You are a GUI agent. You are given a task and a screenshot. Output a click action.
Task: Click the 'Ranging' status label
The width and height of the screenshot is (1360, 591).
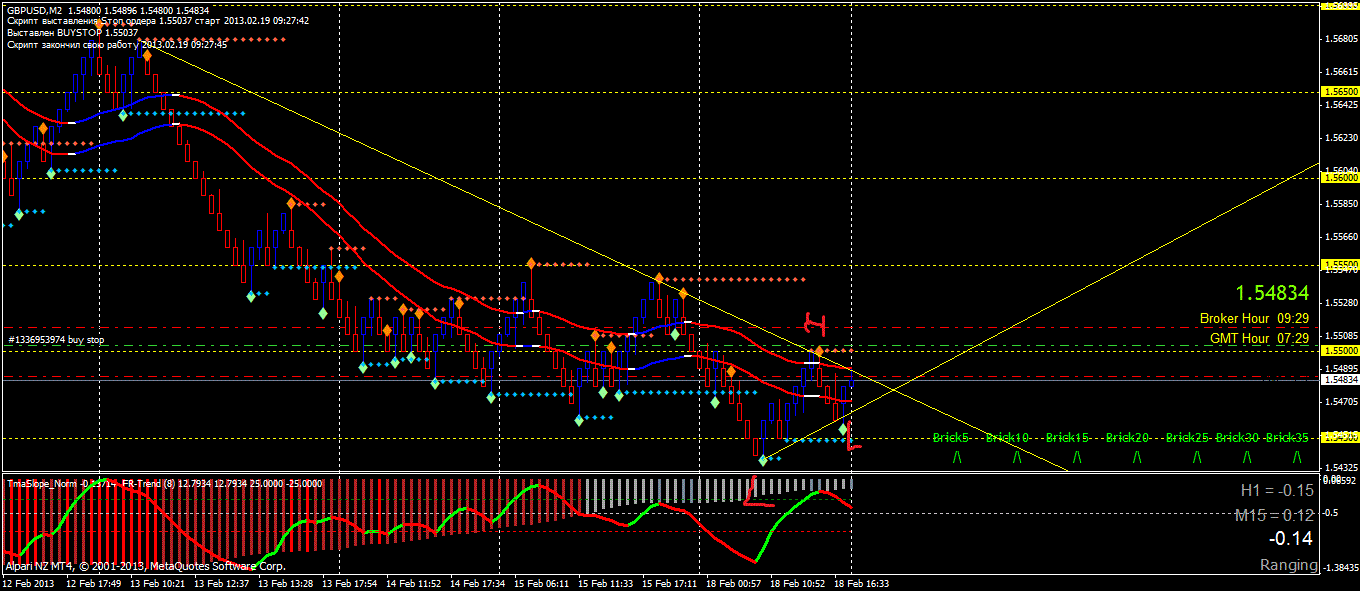click(1288, 565)
